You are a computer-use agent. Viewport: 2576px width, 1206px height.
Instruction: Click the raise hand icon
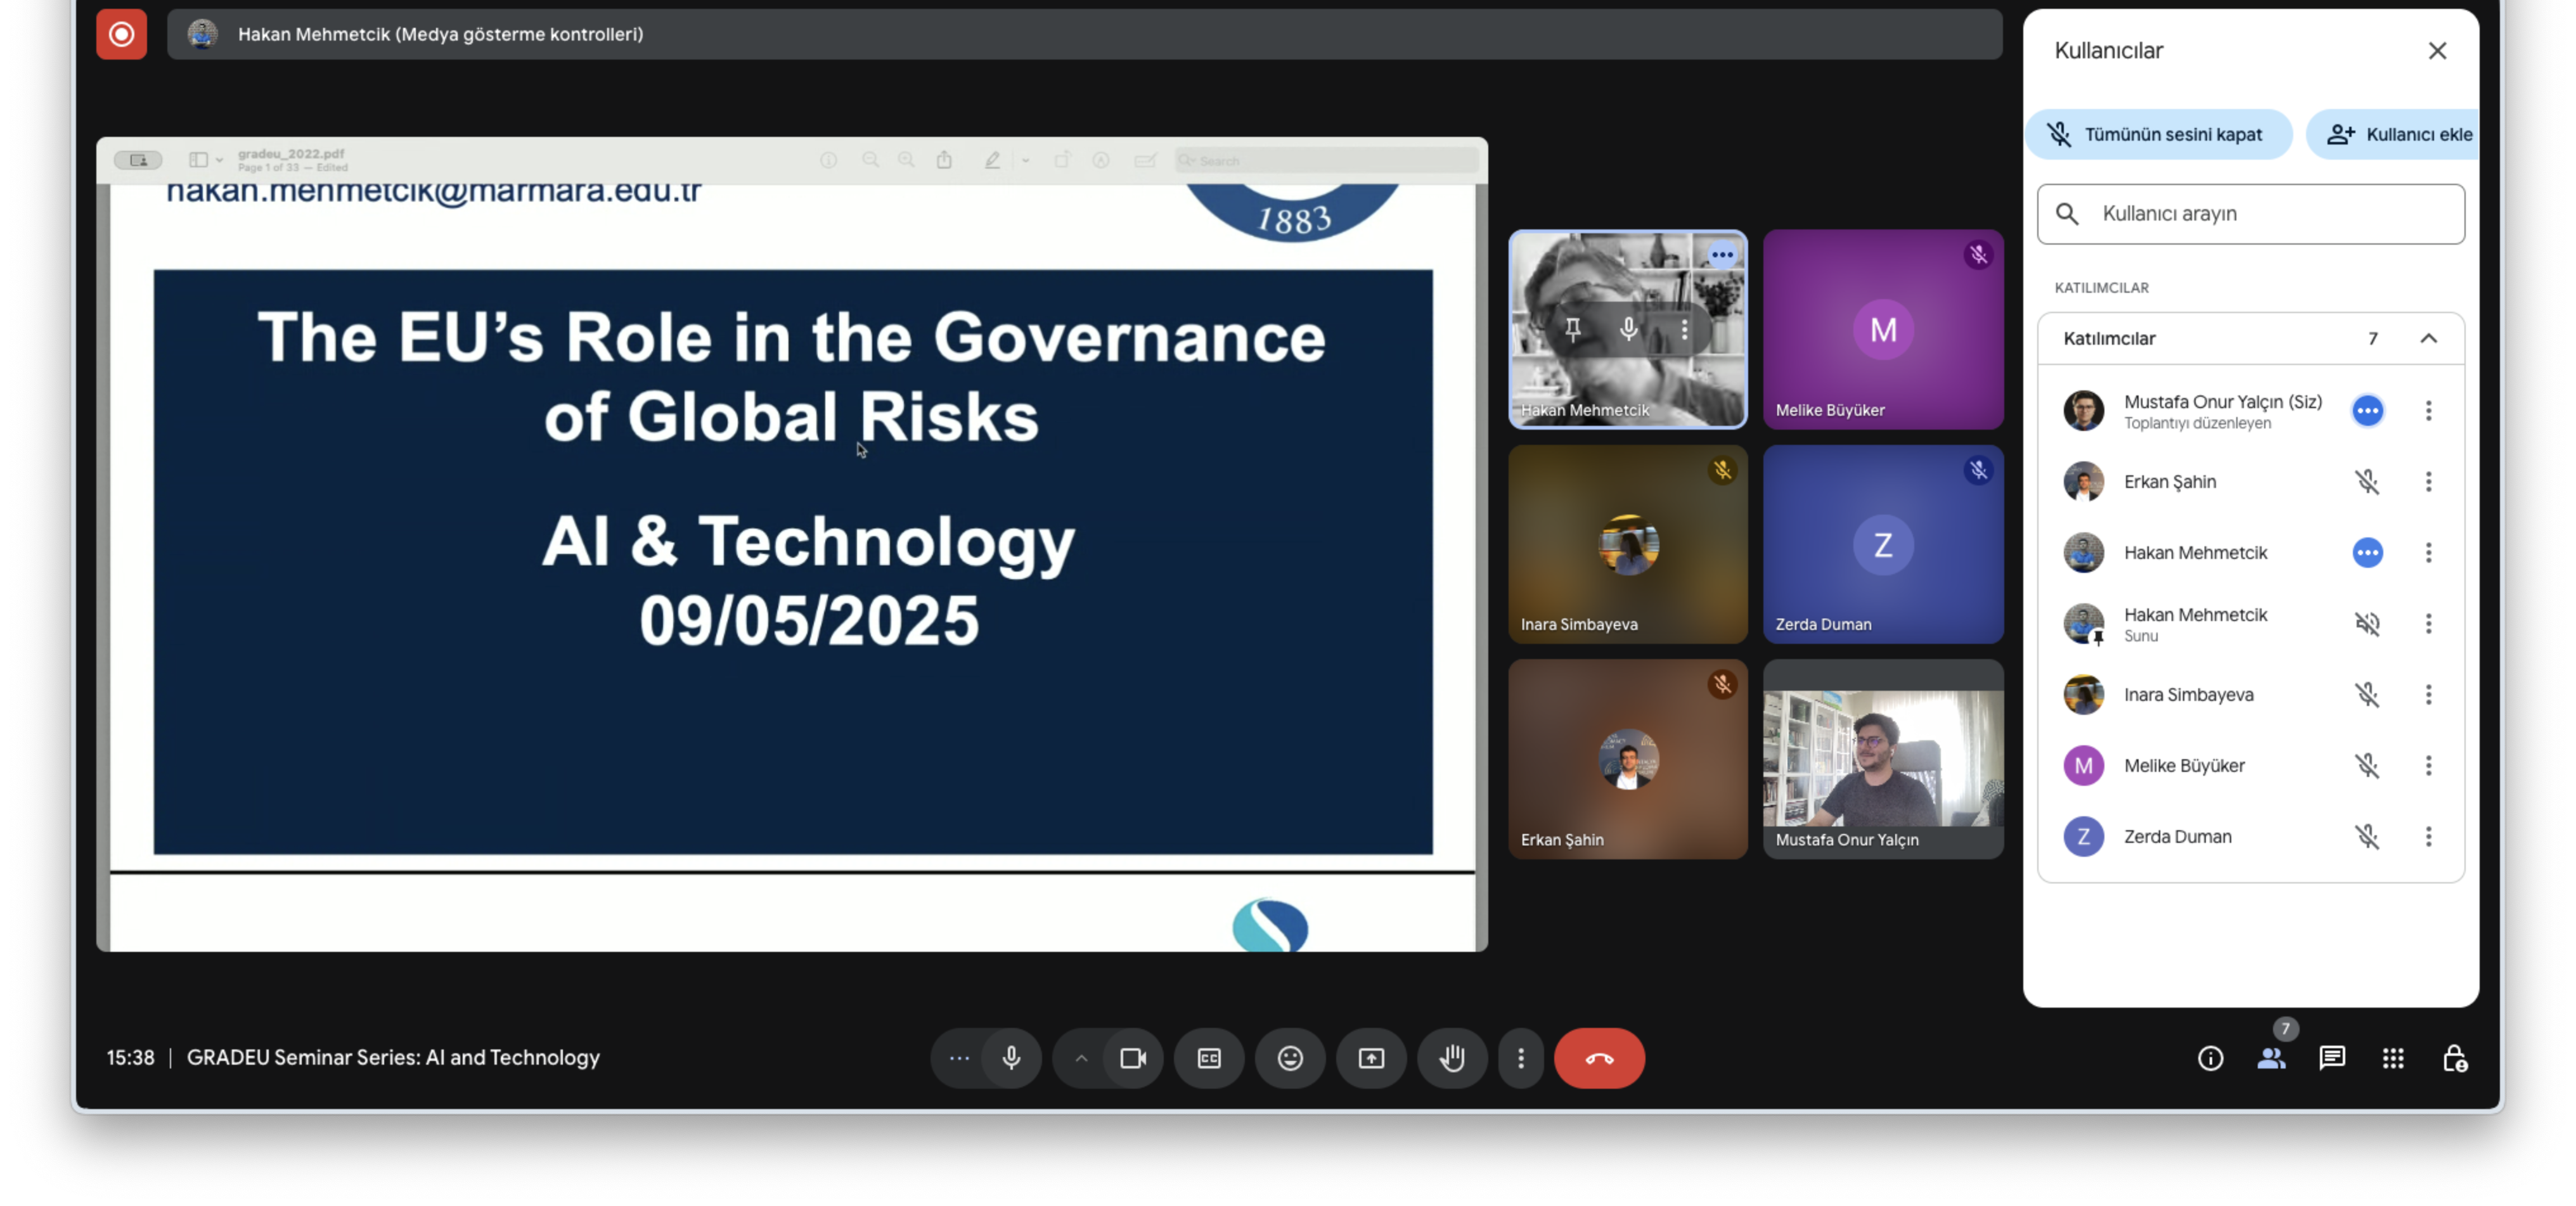pos(1452,1058)
